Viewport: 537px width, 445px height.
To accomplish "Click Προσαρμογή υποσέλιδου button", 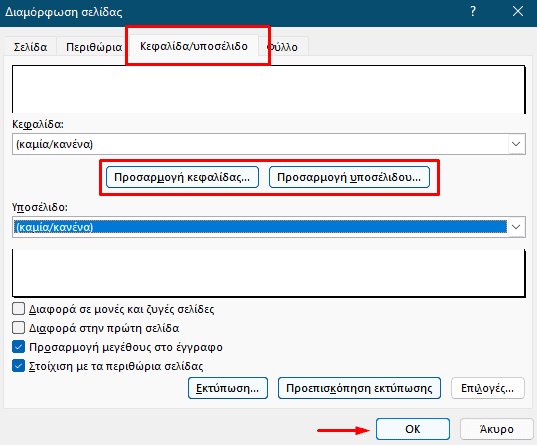I will [349, 177].
